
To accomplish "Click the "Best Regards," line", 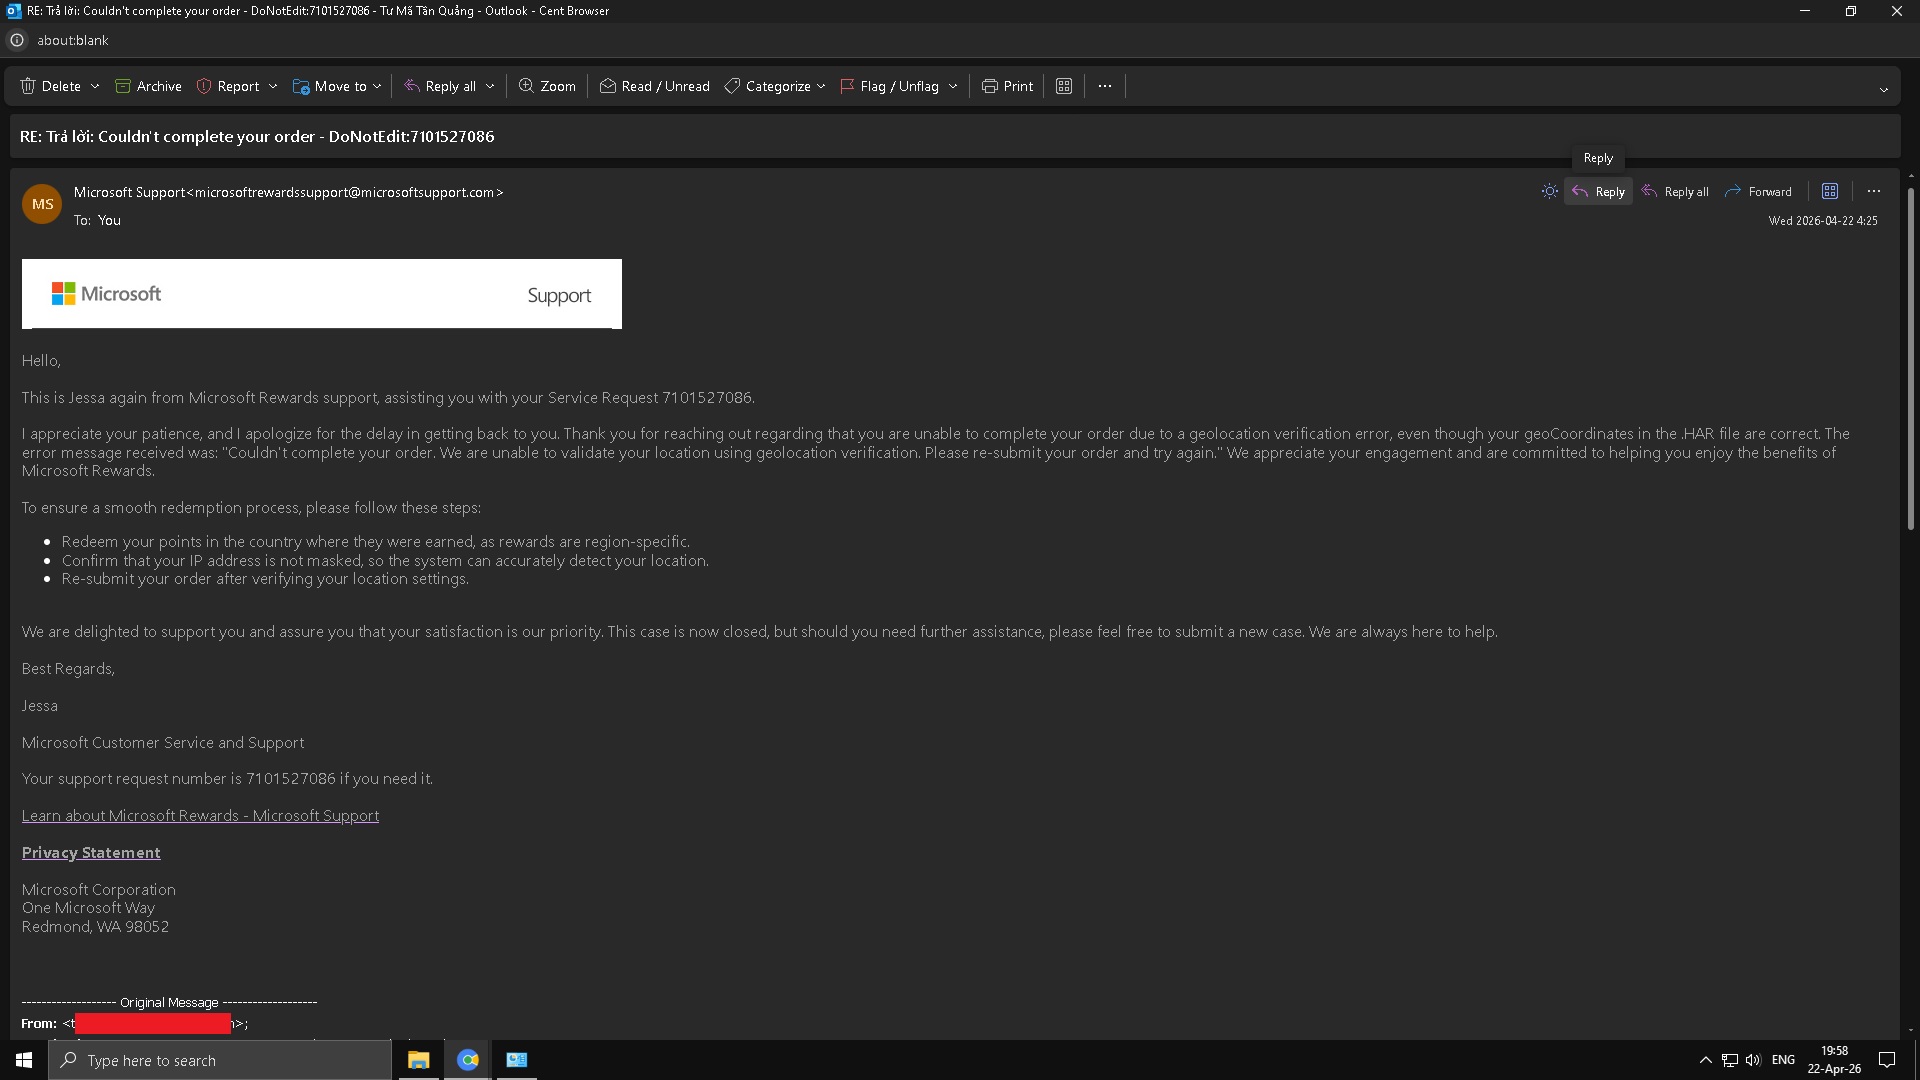I will [68, 669].
